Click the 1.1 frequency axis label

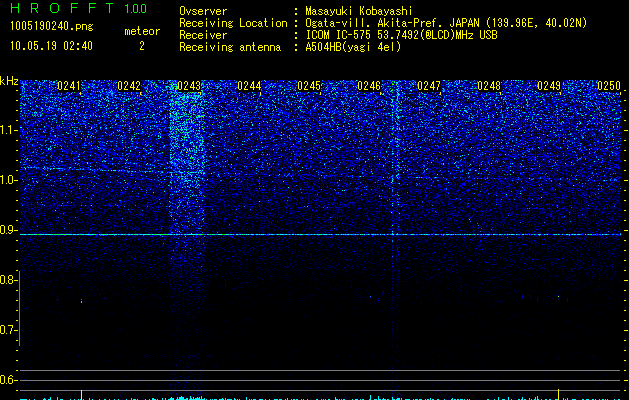pyautogui.click(x=8, y=130)
